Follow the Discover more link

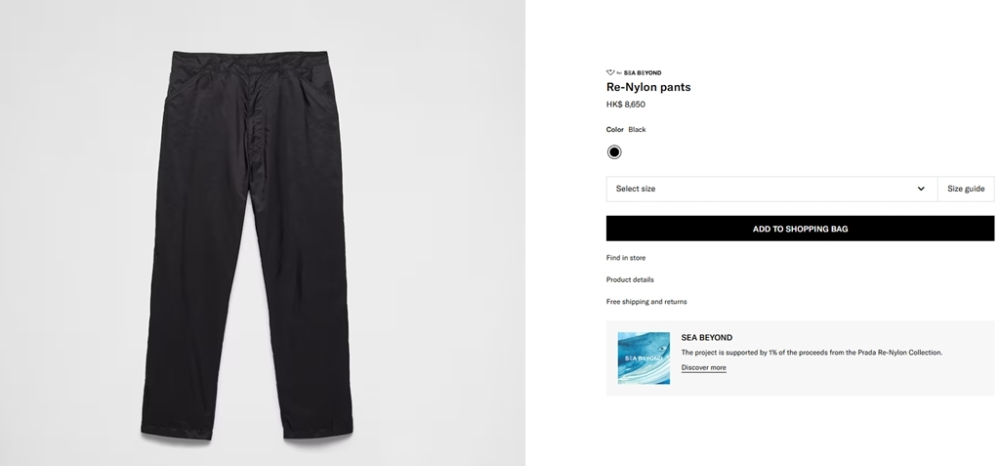[703, 367]
